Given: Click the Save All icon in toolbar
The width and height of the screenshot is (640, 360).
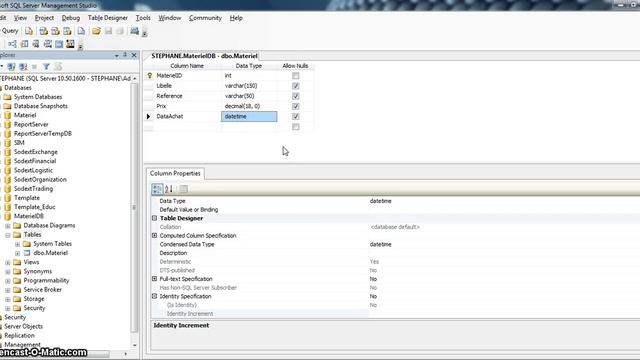Looking at the screenshot, I should click(x=120, y=31).
